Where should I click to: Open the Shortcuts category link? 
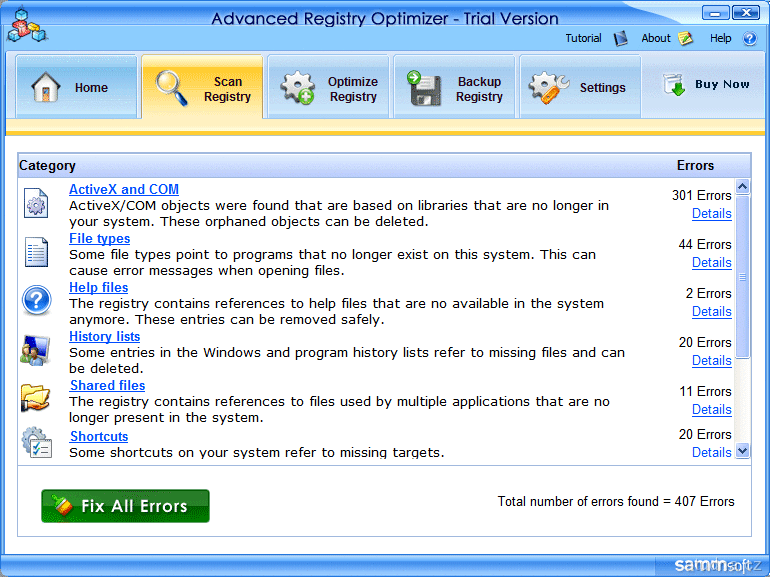(x=99, y=436)
